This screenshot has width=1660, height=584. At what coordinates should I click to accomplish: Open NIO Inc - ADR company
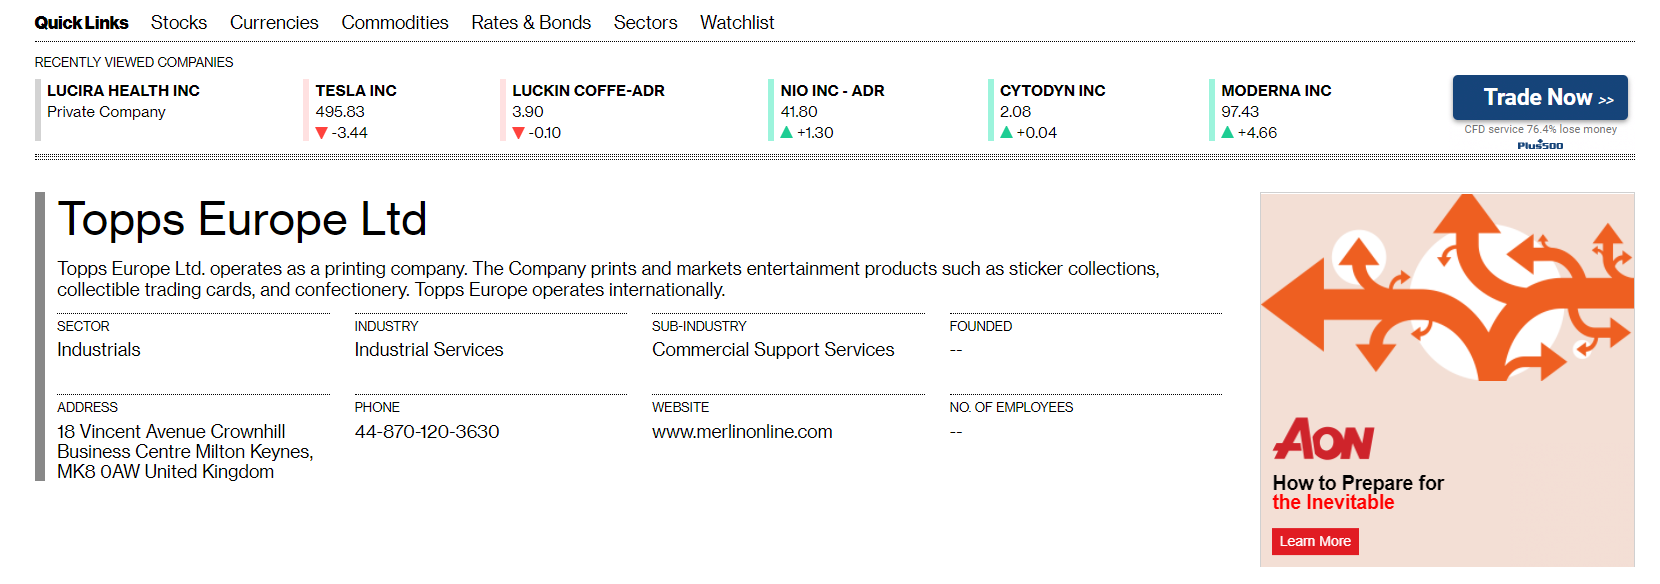click(x=832, y=90)
